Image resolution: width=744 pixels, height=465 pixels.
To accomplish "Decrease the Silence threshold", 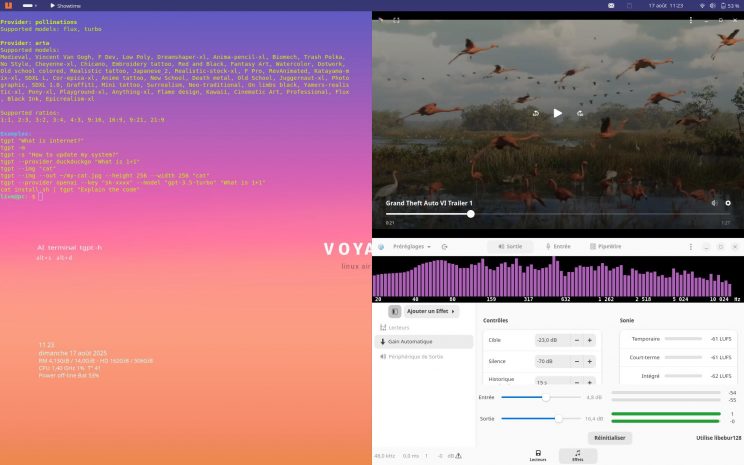I will pyautogui.click(x=577, y=362).
